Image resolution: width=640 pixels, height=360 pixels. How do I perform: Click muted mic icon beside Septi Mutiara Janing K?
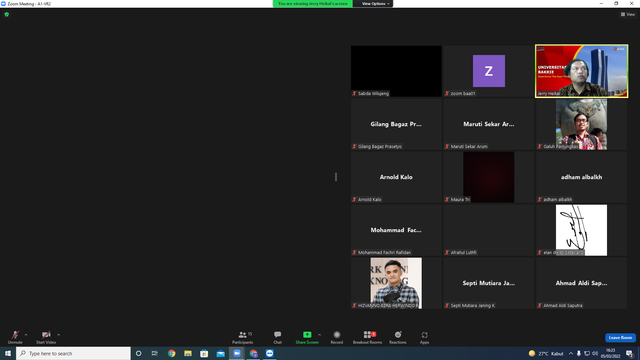click(x=447, y=305)
